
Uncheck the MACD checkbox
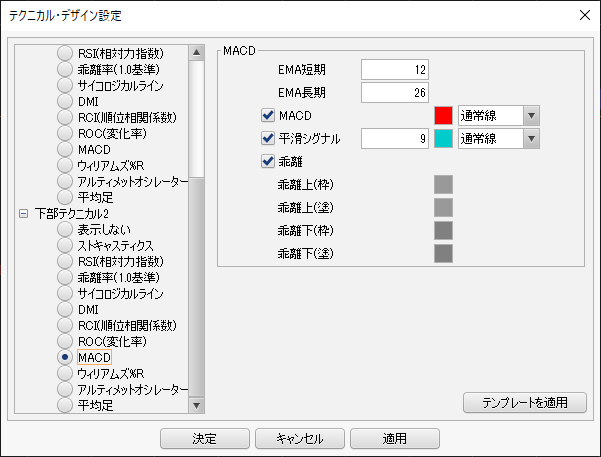coord(267,115)
